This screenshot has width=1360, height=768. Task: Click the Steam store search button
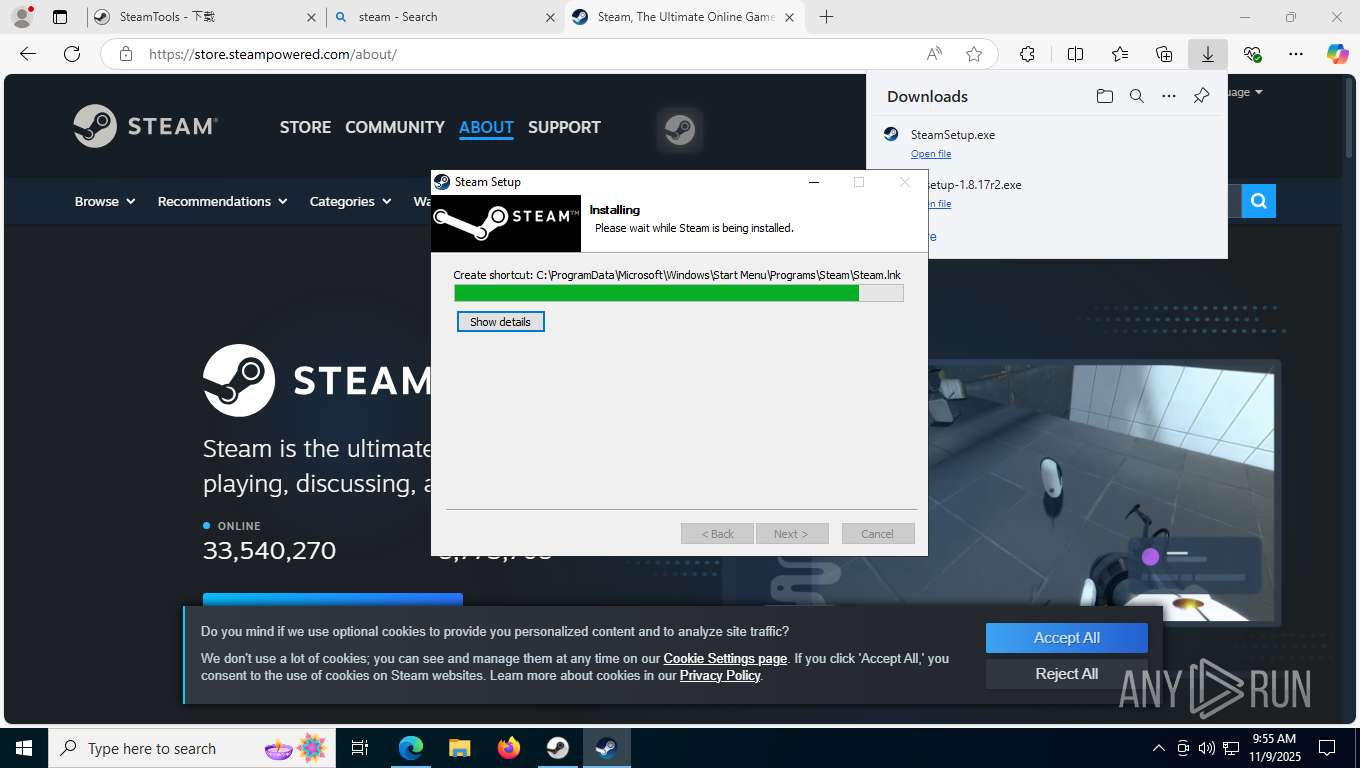click(x=1258, y=201)
